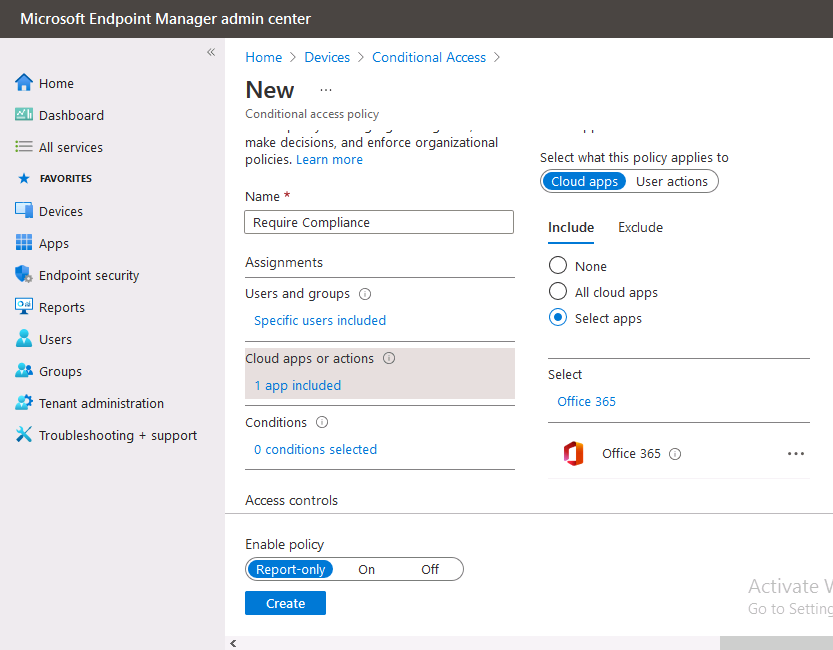
Task: Click the Assignments heading
Action: 284,262
